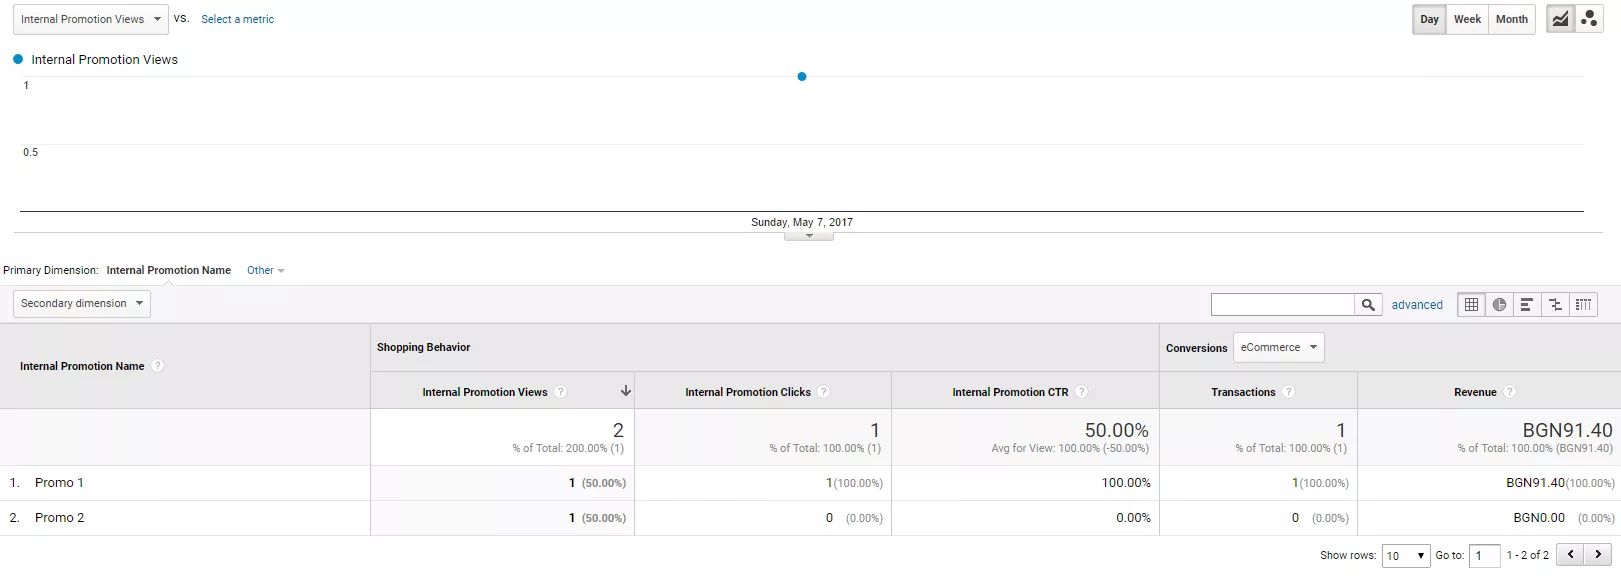Screen dimensions: 1621x577
Task: Click Promo 1 CTR value 100.00%
Action: [1126, 483]
